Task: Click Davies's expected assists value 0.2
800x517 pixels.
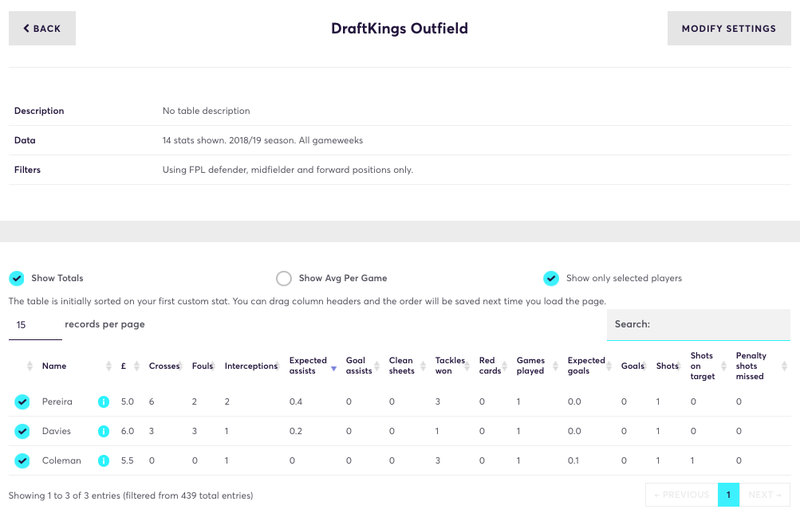Action: [296, 431]
